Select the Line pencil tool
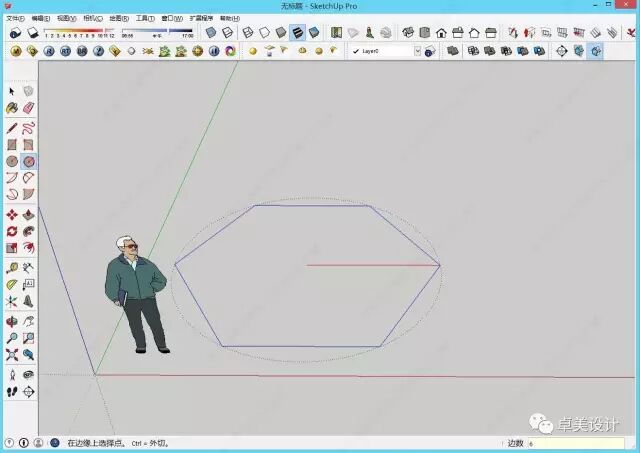 pos(12,128)
